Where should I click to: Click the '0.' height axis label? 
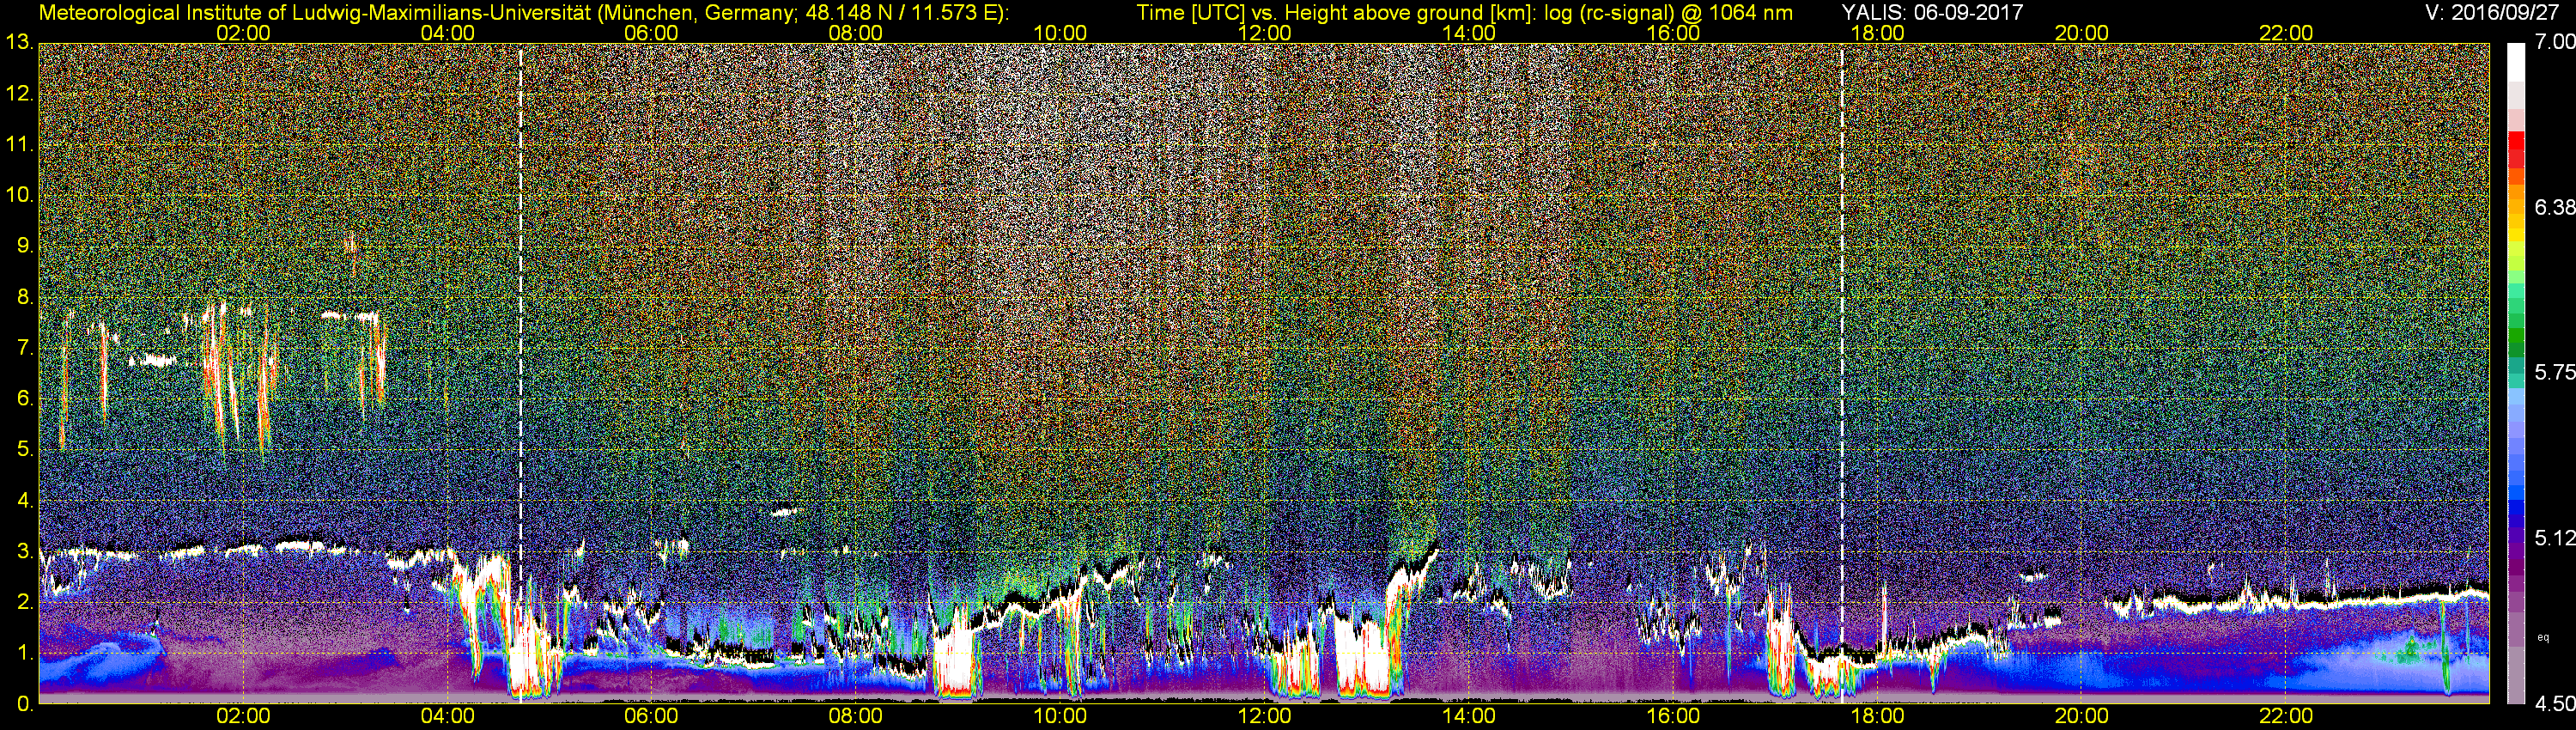(24, 704)
